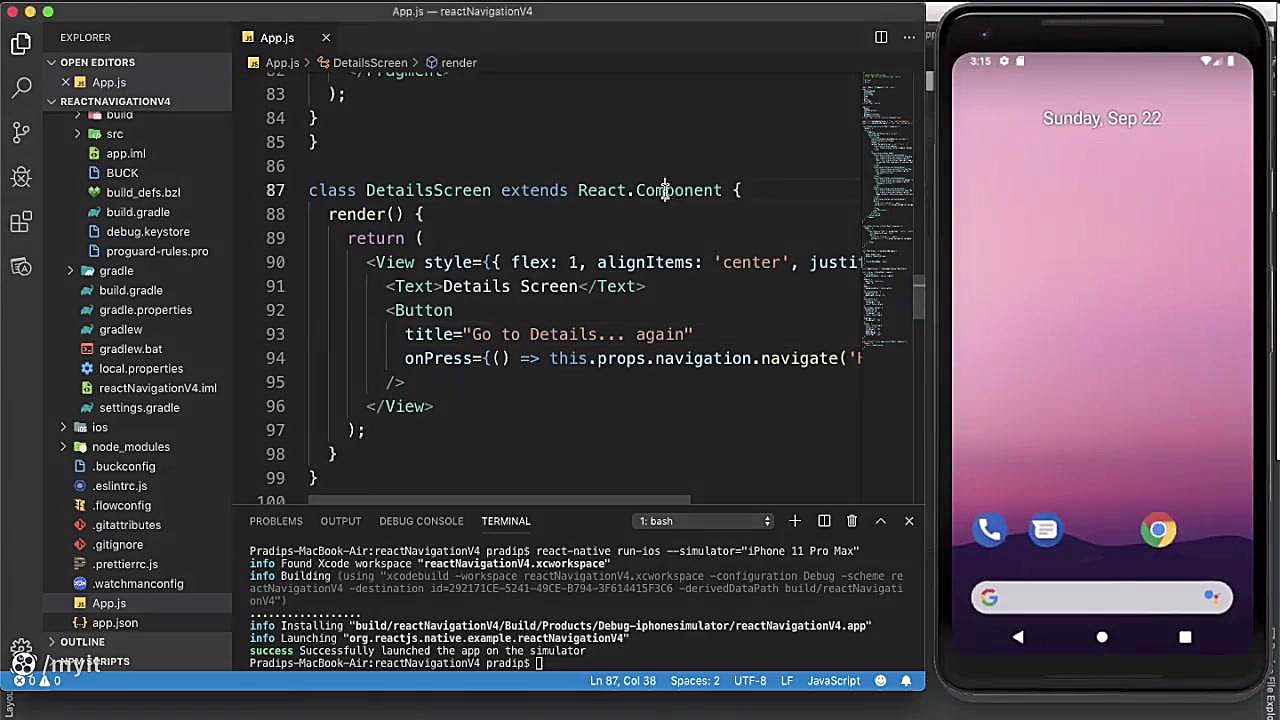Expand the OUTLINE section in the sidebar
Viewport: 1280px width, 720px height.
point(82,641)
